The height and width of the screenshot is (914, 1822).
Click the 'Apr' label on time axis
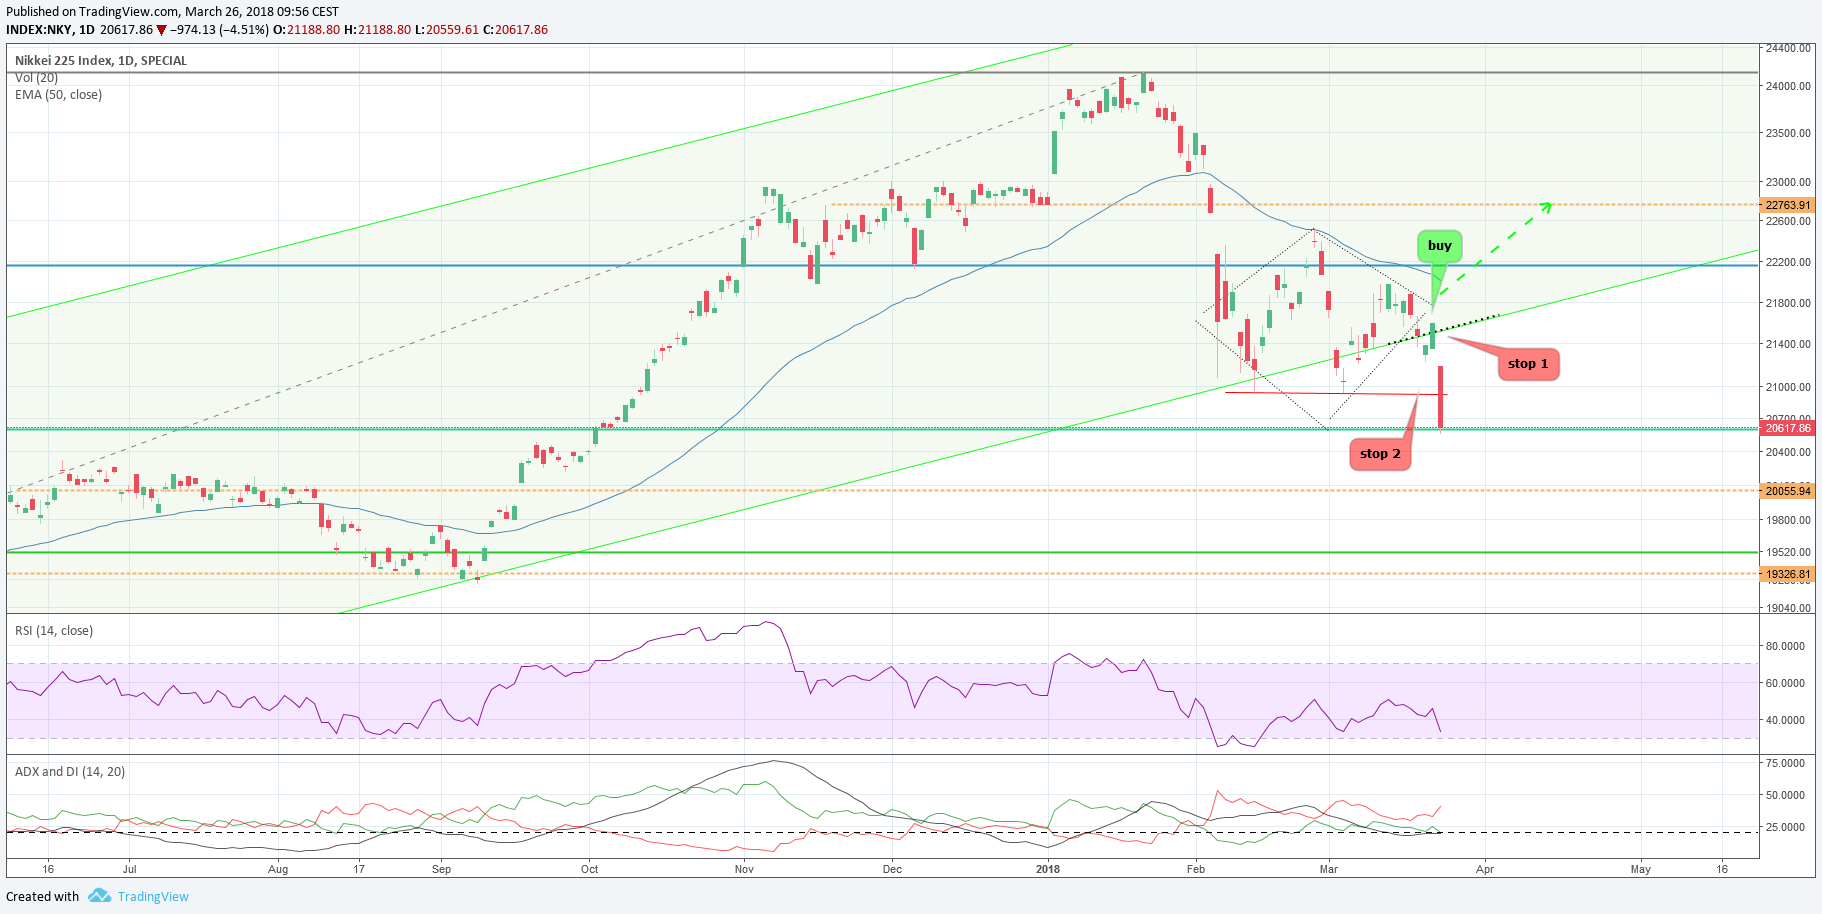tap(1485, 869)
